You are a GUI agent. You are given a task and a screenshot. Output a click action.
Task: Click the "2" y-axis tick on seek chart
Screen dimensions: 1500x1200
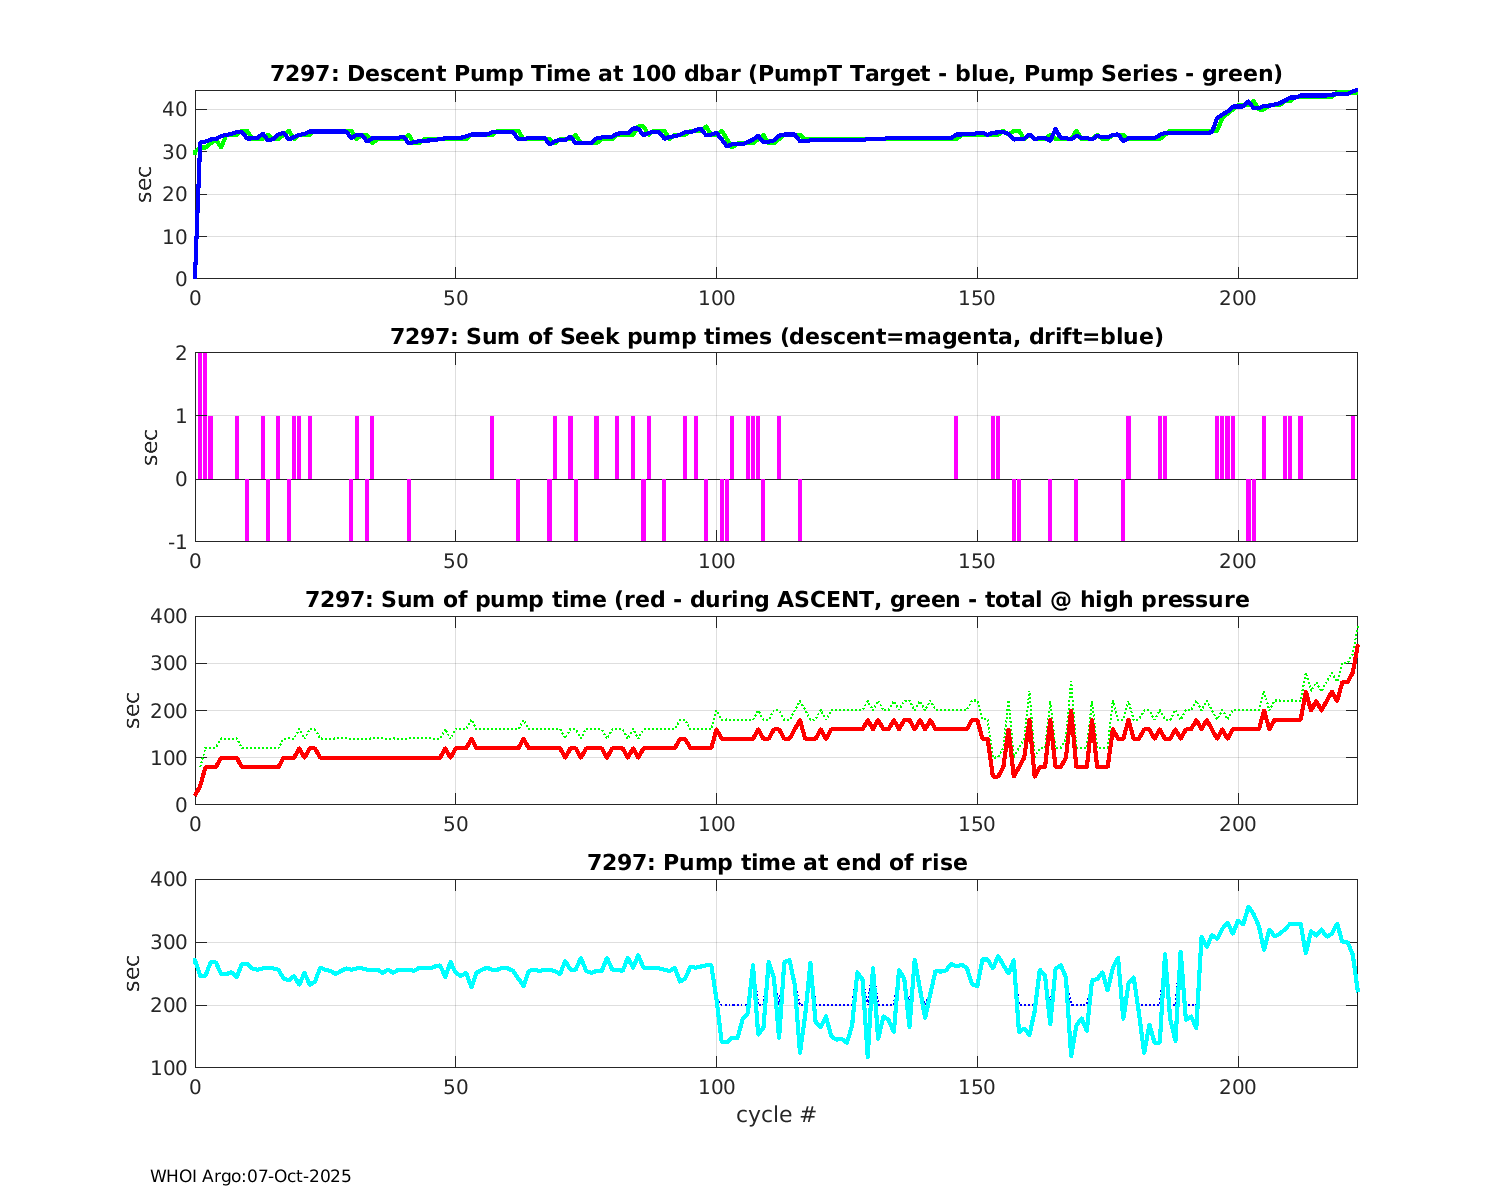[181, 353]
